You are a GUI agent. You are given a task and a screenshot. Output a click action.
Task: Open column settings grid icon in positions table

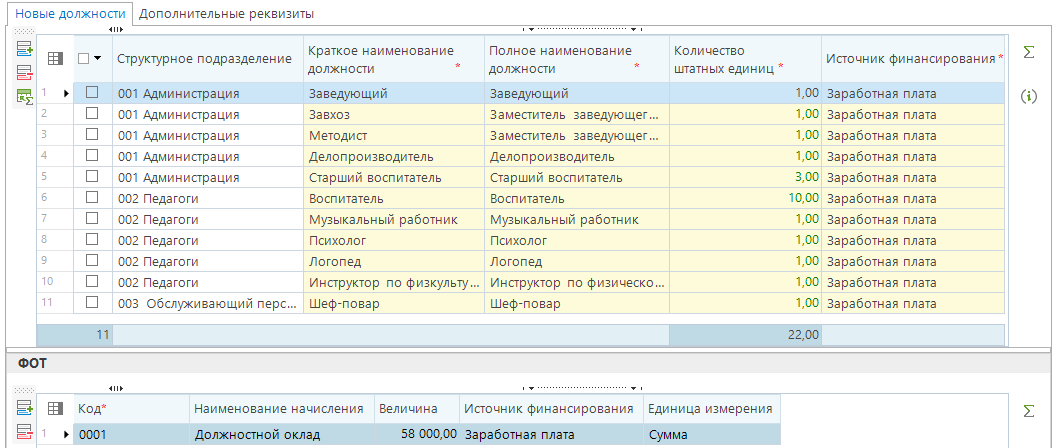pos(55,59)
